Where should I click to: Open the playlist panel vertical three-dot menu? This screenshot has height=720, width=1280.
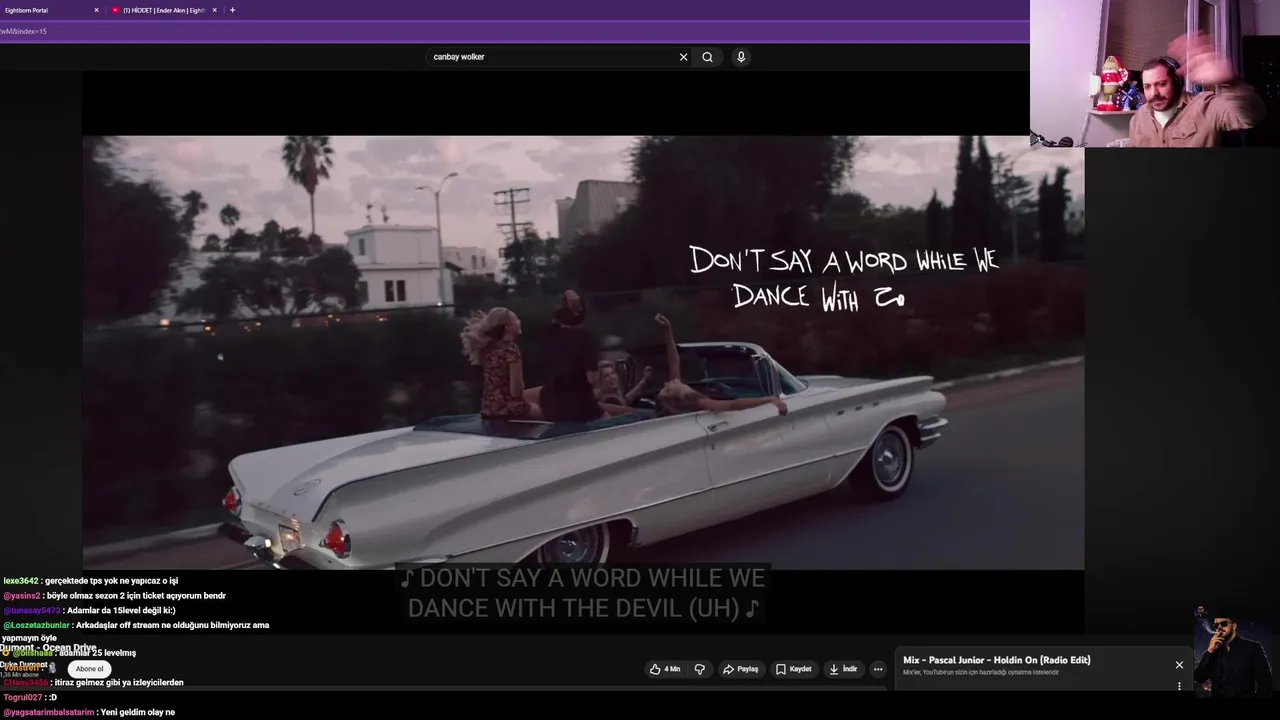[1179, 686]
